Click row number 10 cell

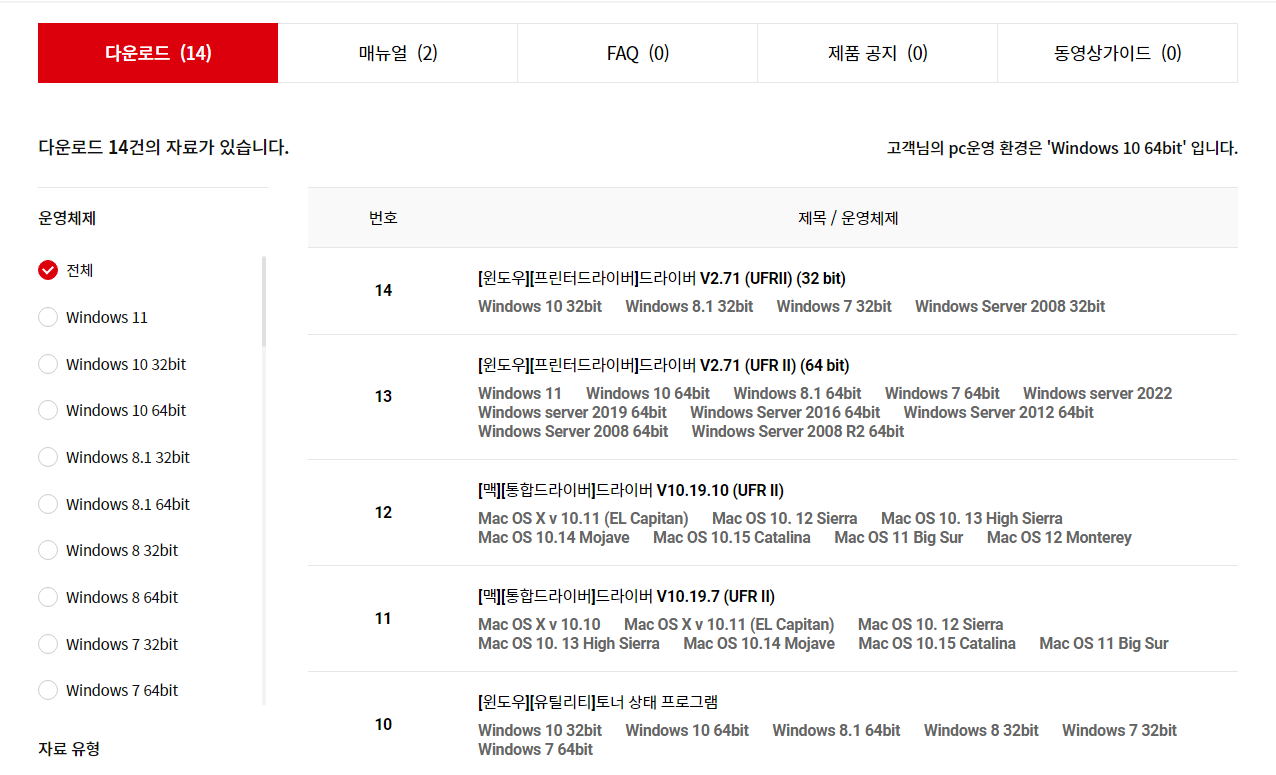383,724
